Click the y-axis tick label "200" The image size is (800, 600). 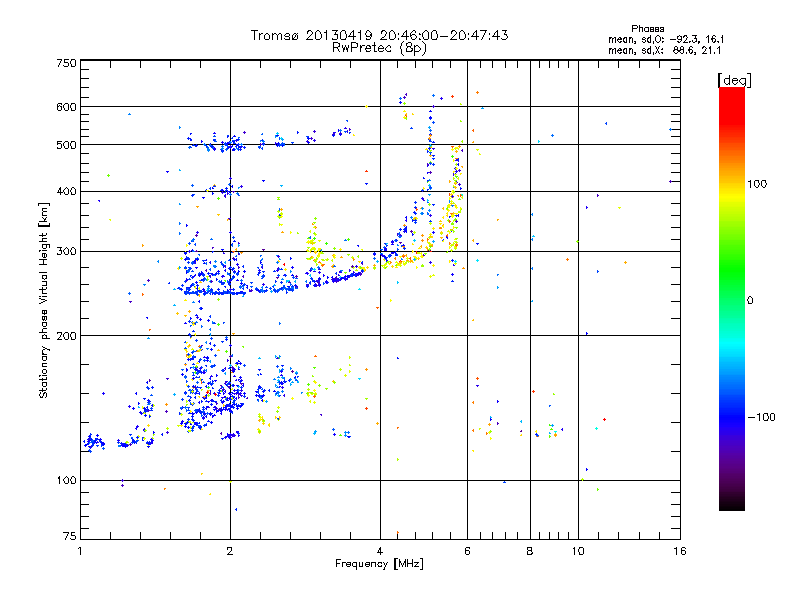tap(66, 336)
